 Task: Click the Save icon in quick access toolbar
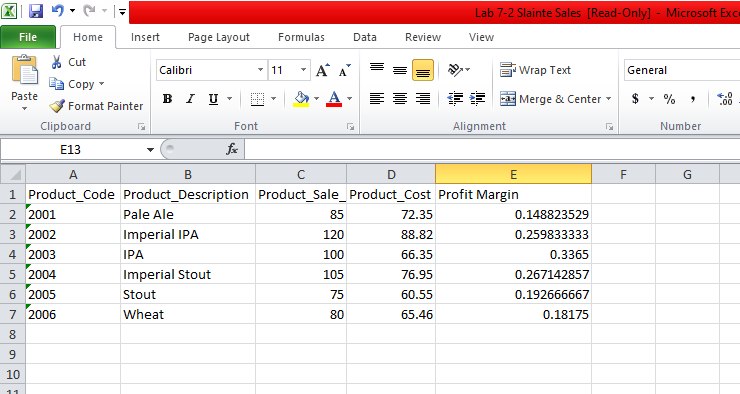[36, 10]
